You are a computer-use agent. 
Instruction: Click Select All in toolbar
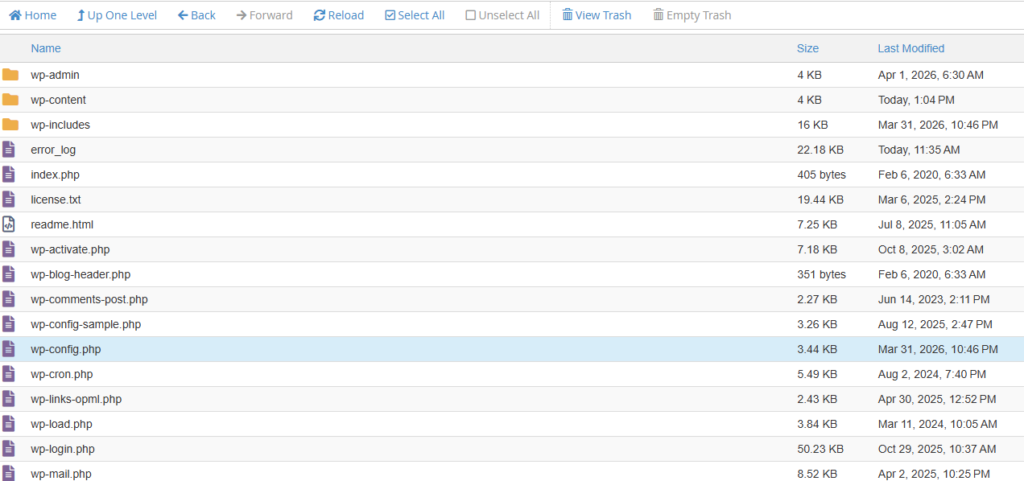pyautogui.click(x=415, y=15)
